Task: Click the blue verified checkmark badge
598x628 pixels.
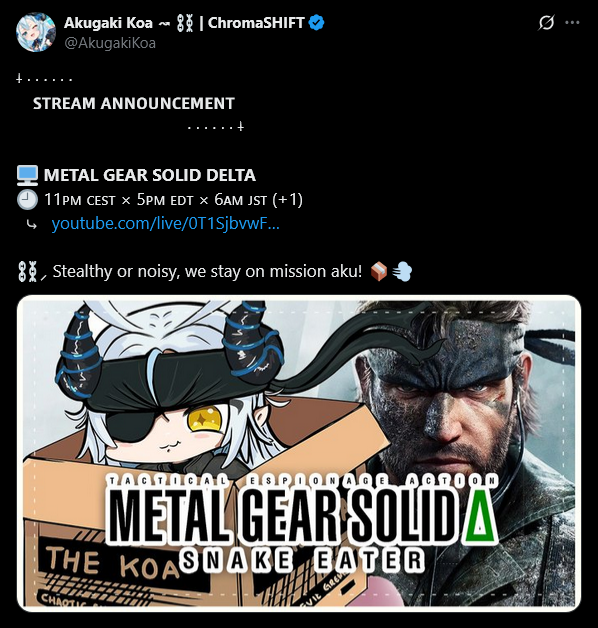Action: coord(316,23)
